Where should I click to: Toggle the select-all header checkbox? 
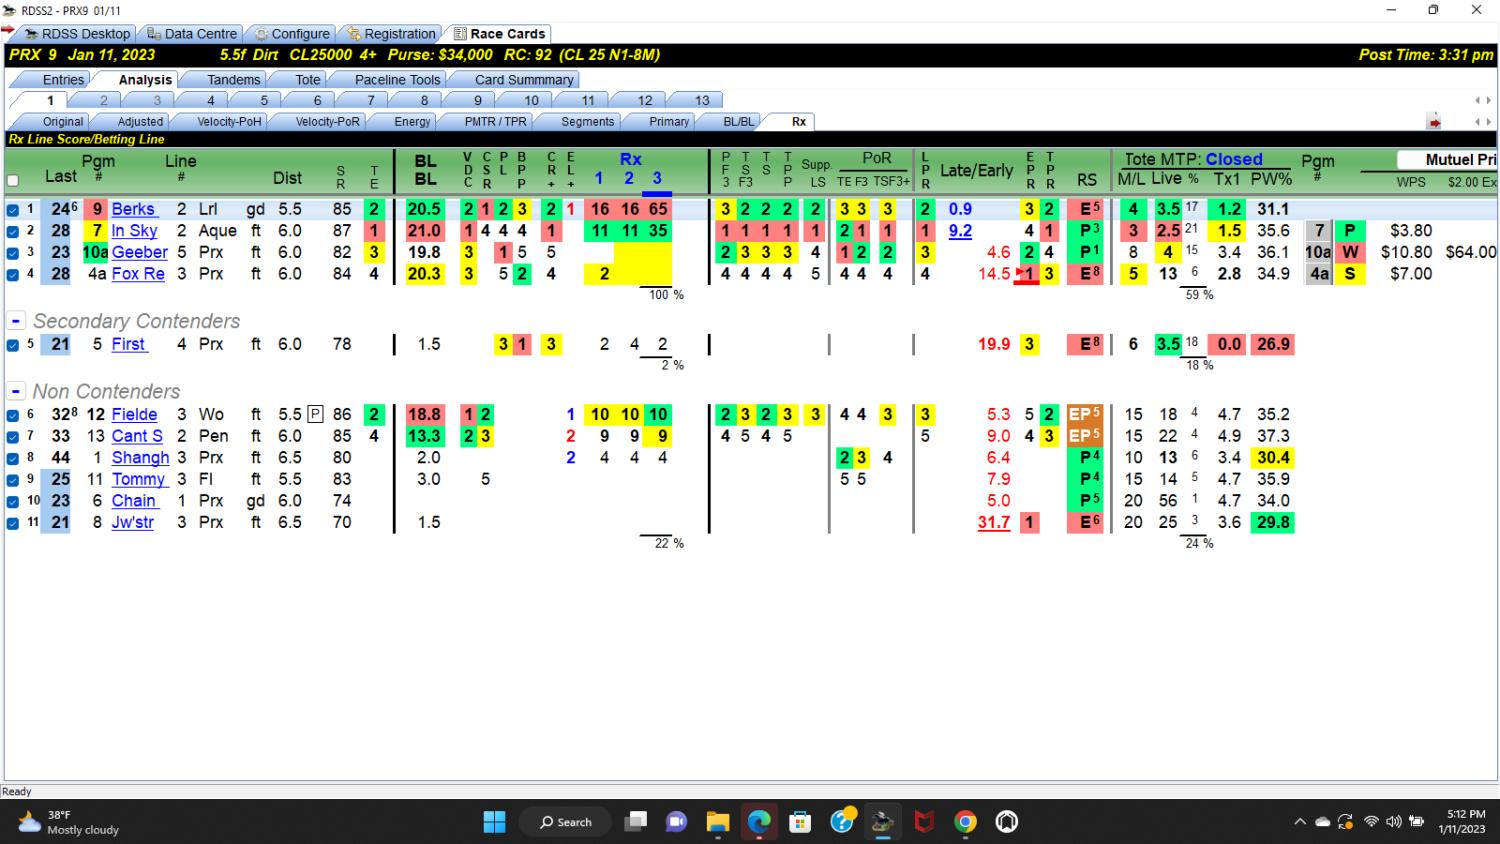tap(13, 181)
